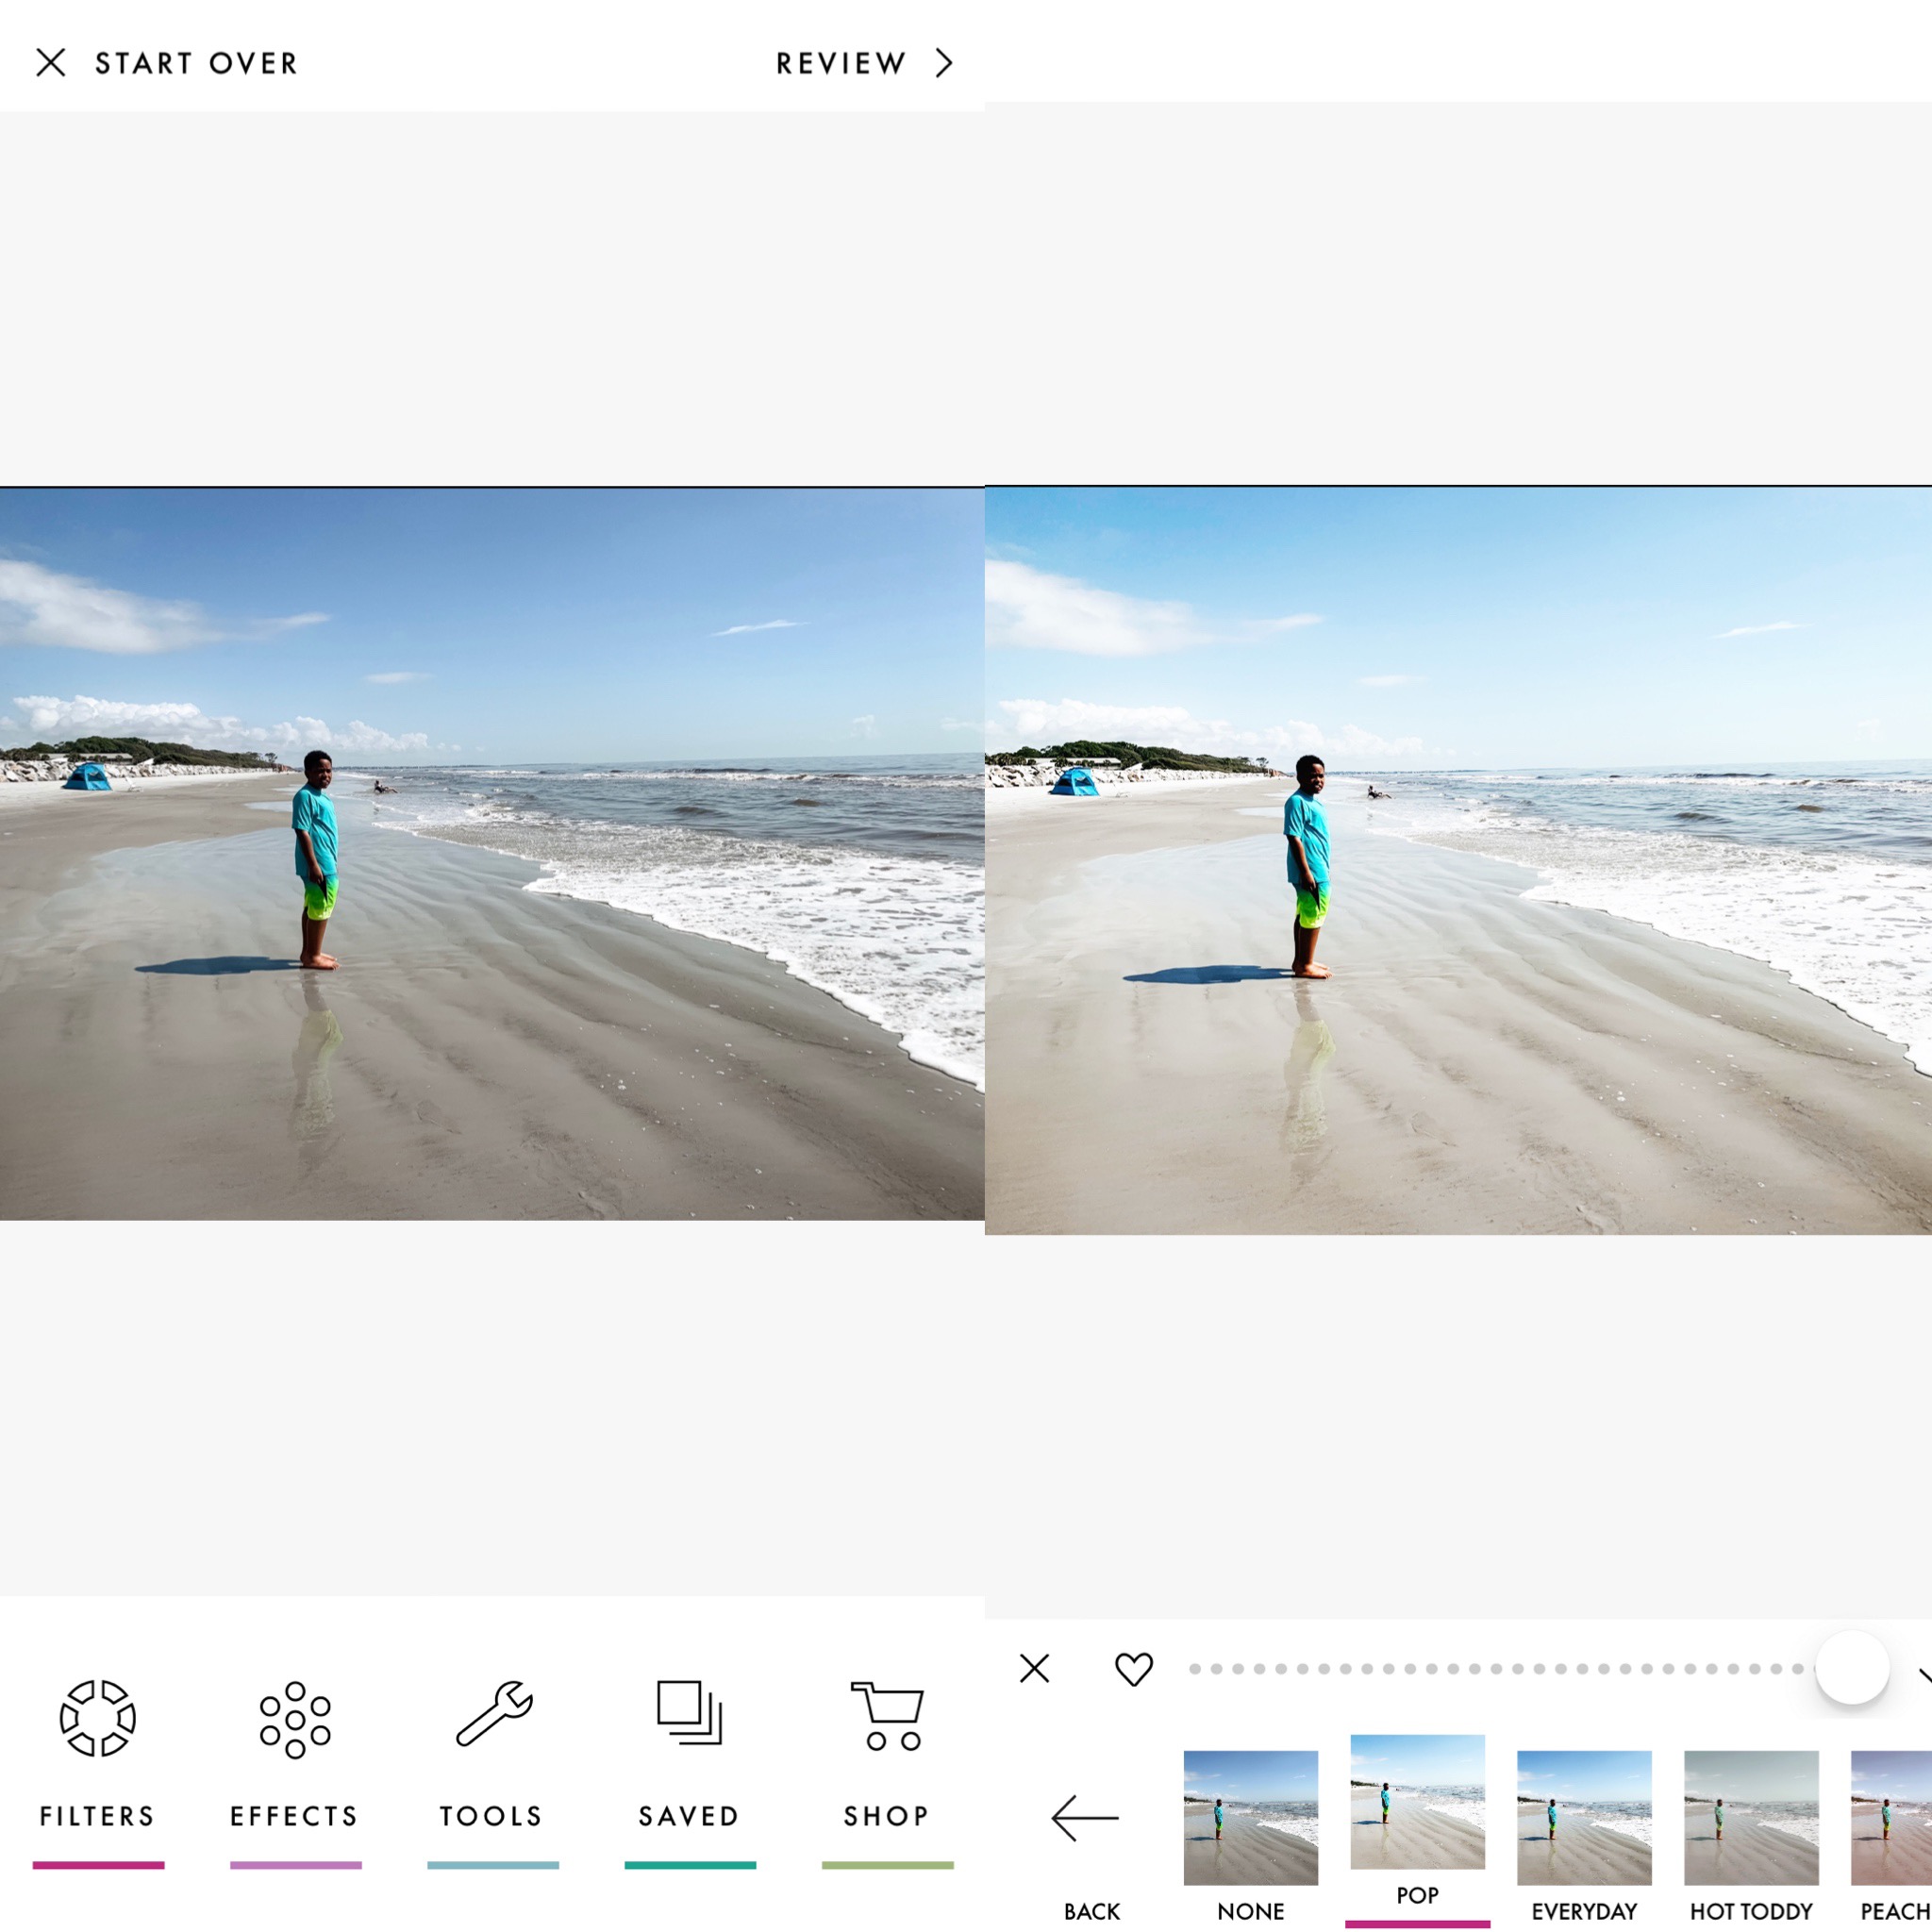Select the HOT TODDY filter thumbnail

[x=1751, y=1817]
